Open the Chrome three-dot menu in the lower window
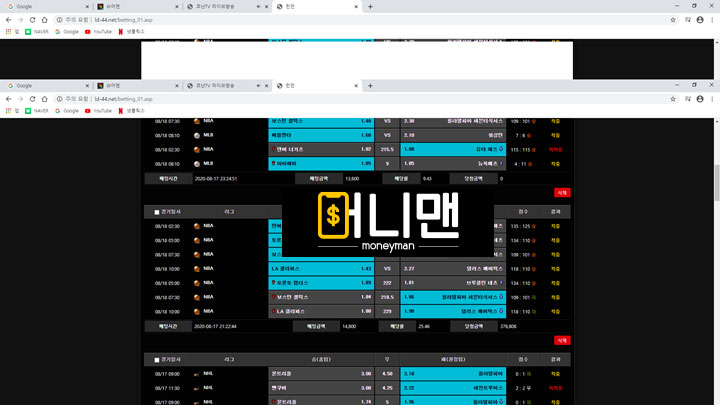The height and width of the screenshot is (405, 720). (710, 100)
